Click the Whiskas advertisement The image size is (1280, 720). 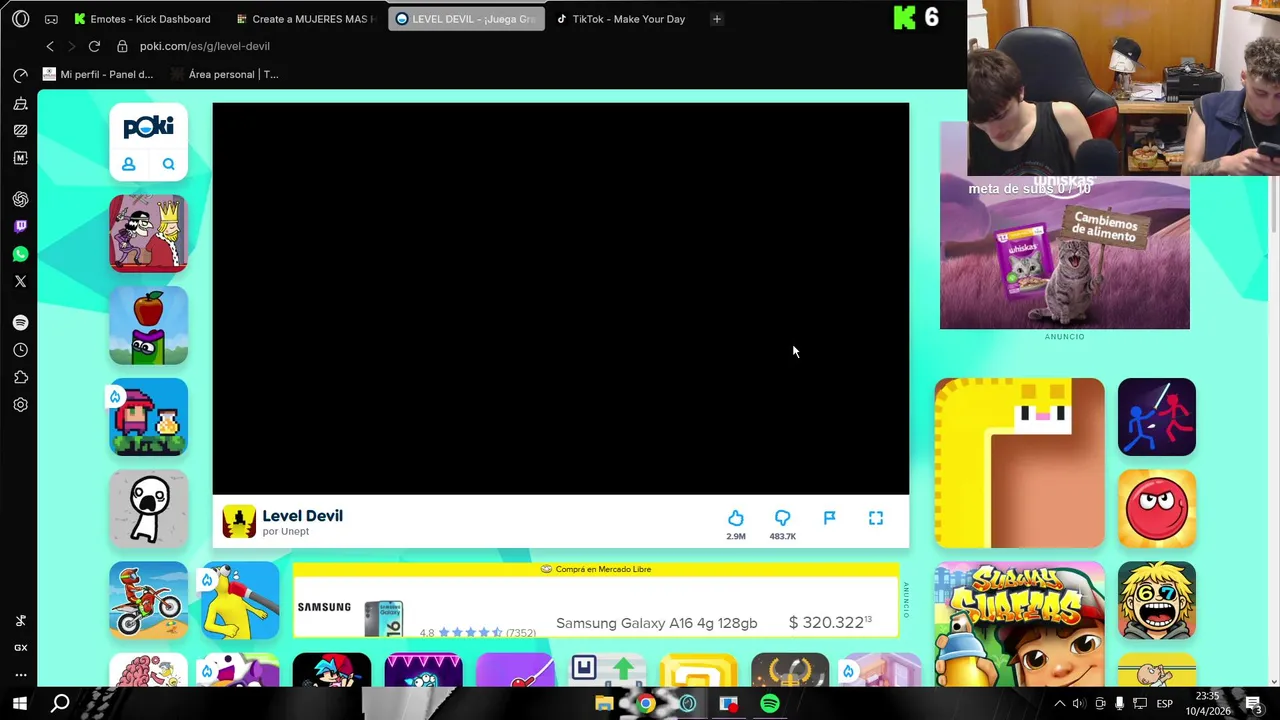click(x=1065, y=254)
